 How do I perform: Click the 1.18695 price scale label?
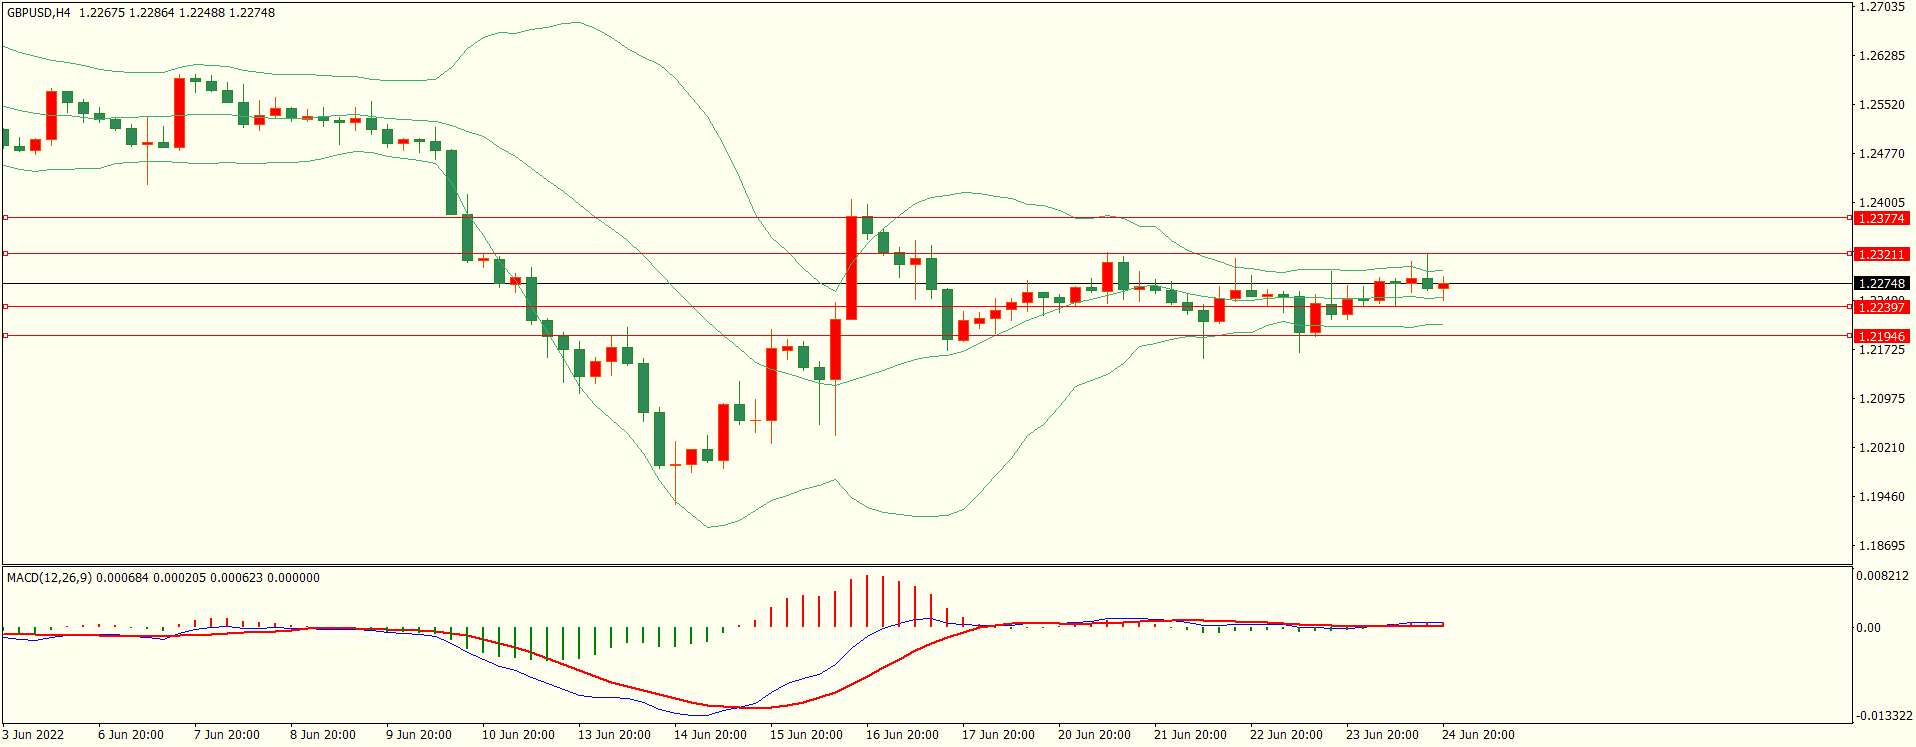[1881, 546]
